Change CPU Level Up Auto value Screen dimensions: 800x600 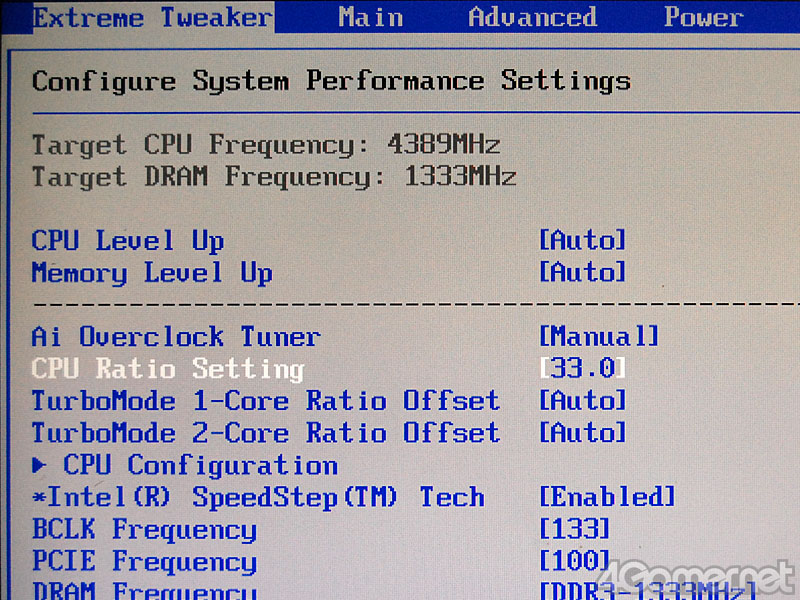coord(583,240)
